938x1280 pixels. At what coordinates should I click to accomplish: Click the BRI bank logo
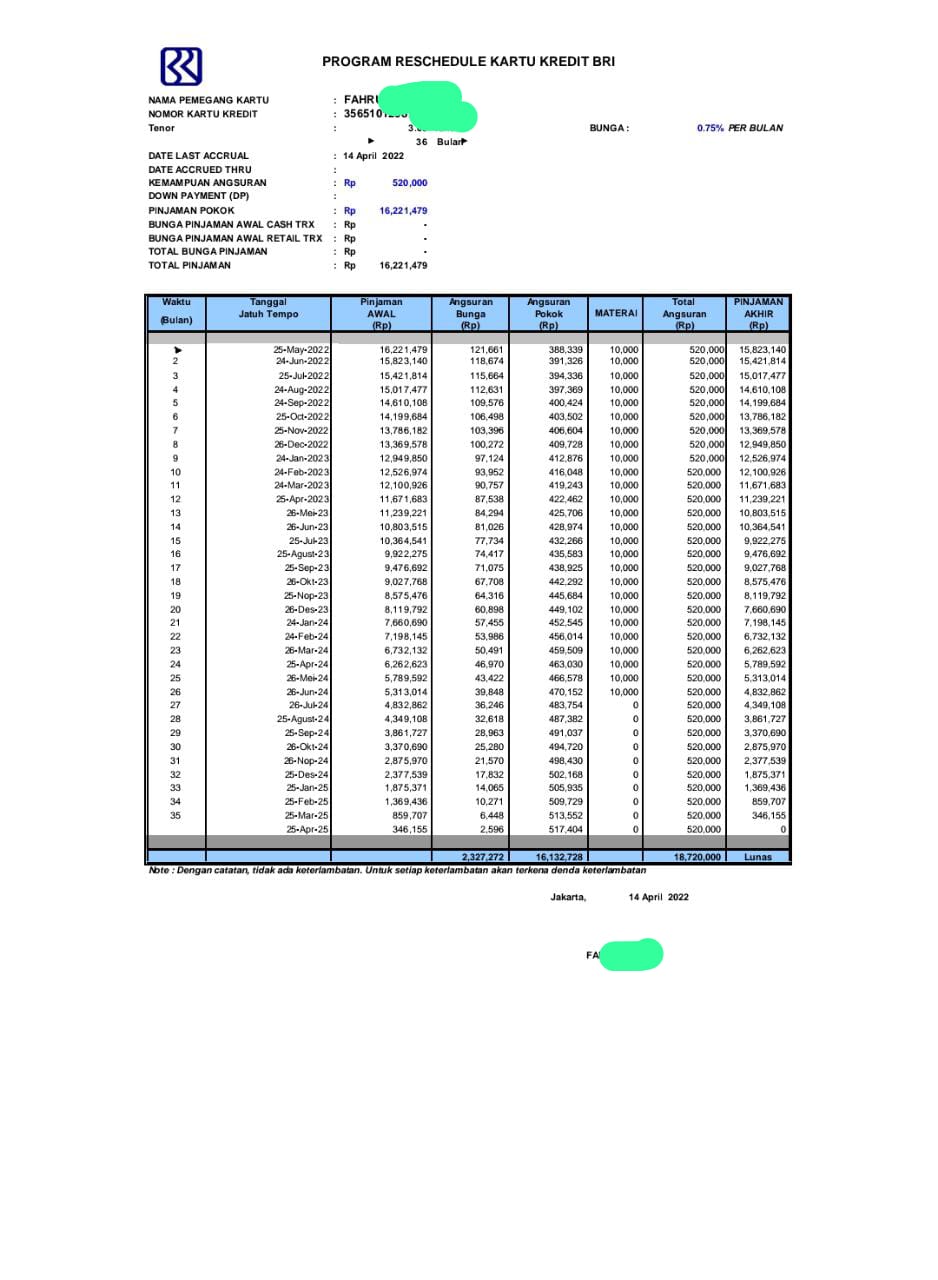coord(182,67)
